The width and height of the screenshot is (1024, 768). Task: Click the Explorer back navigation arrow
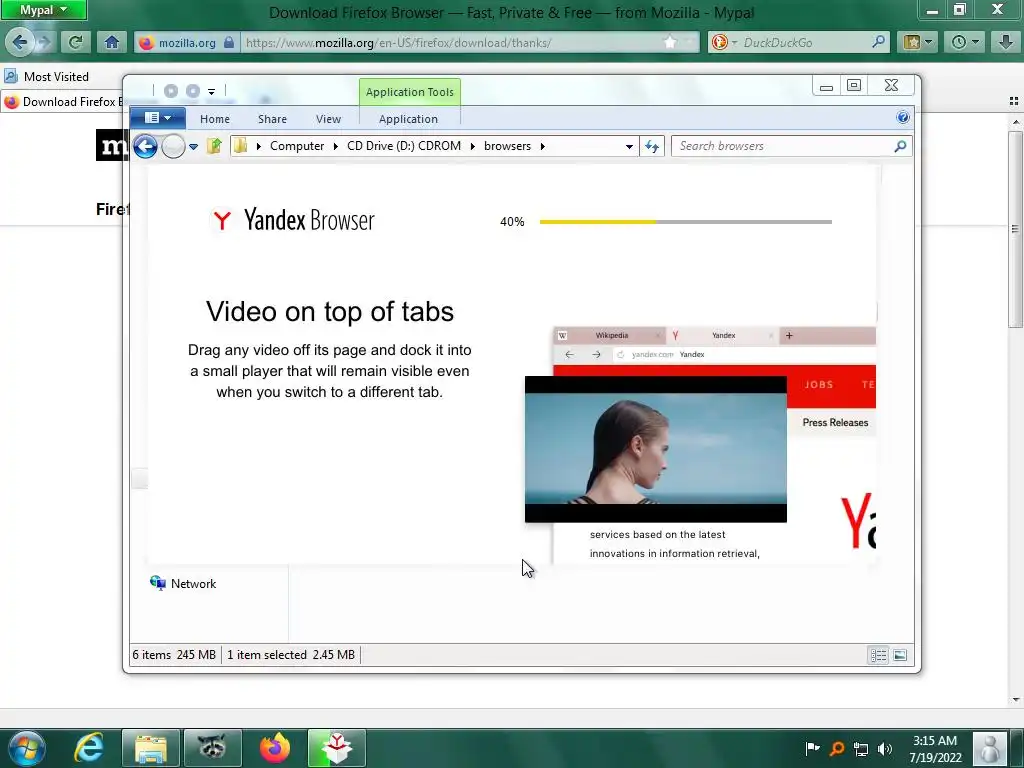[145, 146]
